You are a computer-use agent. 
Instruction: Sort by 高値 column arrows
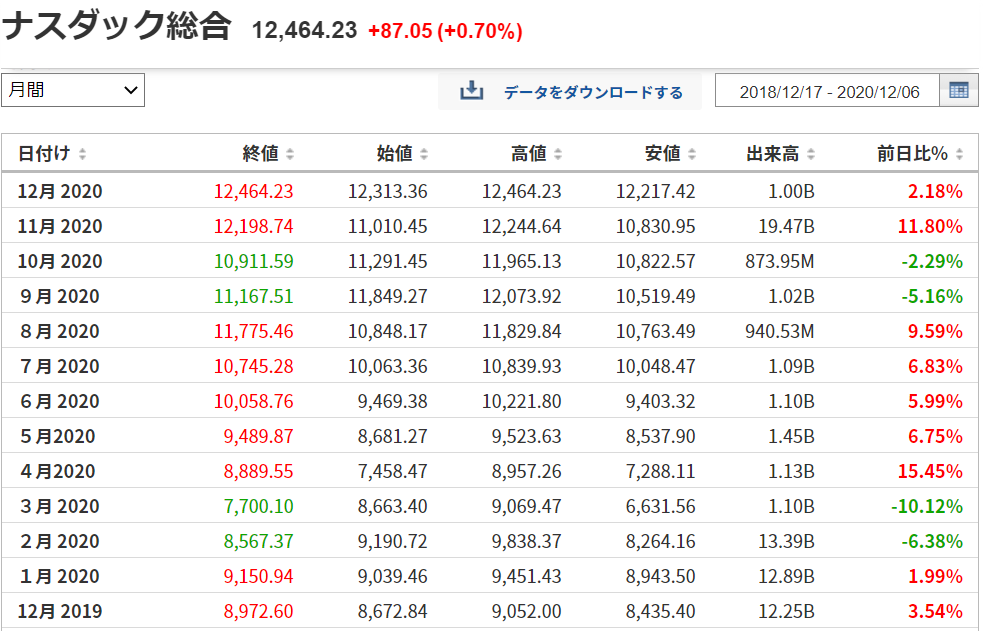558,154
